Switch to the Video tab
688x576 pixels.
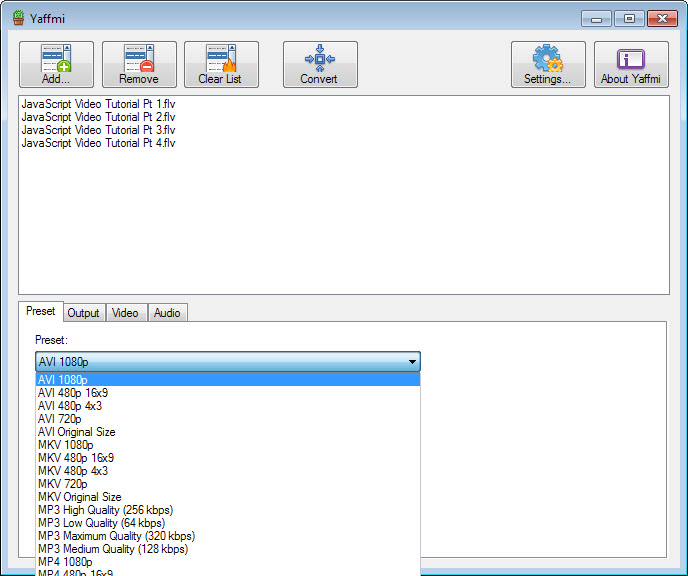(125, 313)
